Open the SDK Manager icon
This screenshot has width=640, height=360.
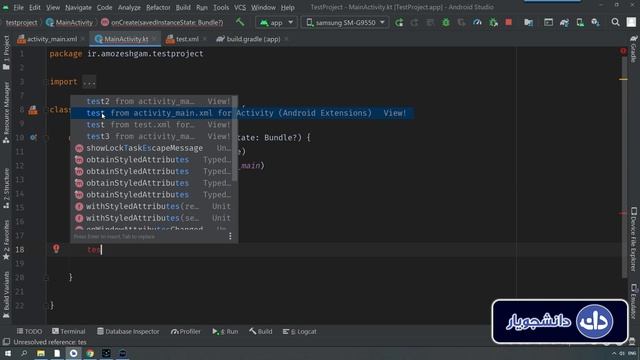[596, 22]
